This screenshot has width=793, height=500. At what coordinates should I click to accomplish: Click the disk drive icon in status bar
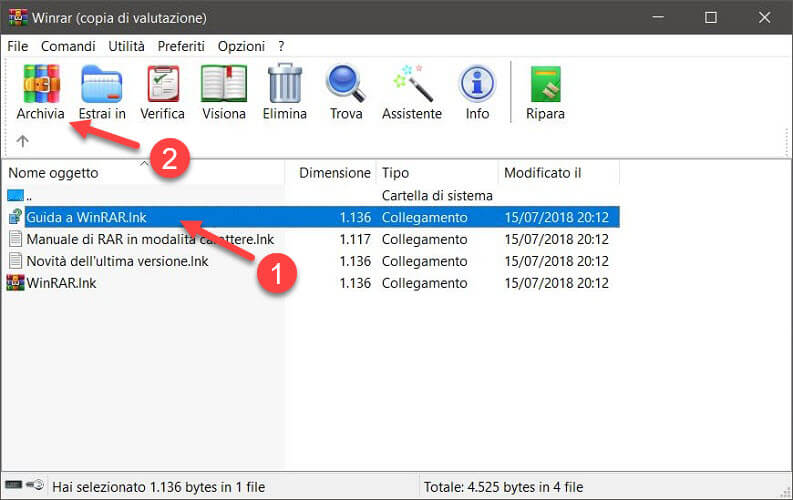[x=14, y=485]
